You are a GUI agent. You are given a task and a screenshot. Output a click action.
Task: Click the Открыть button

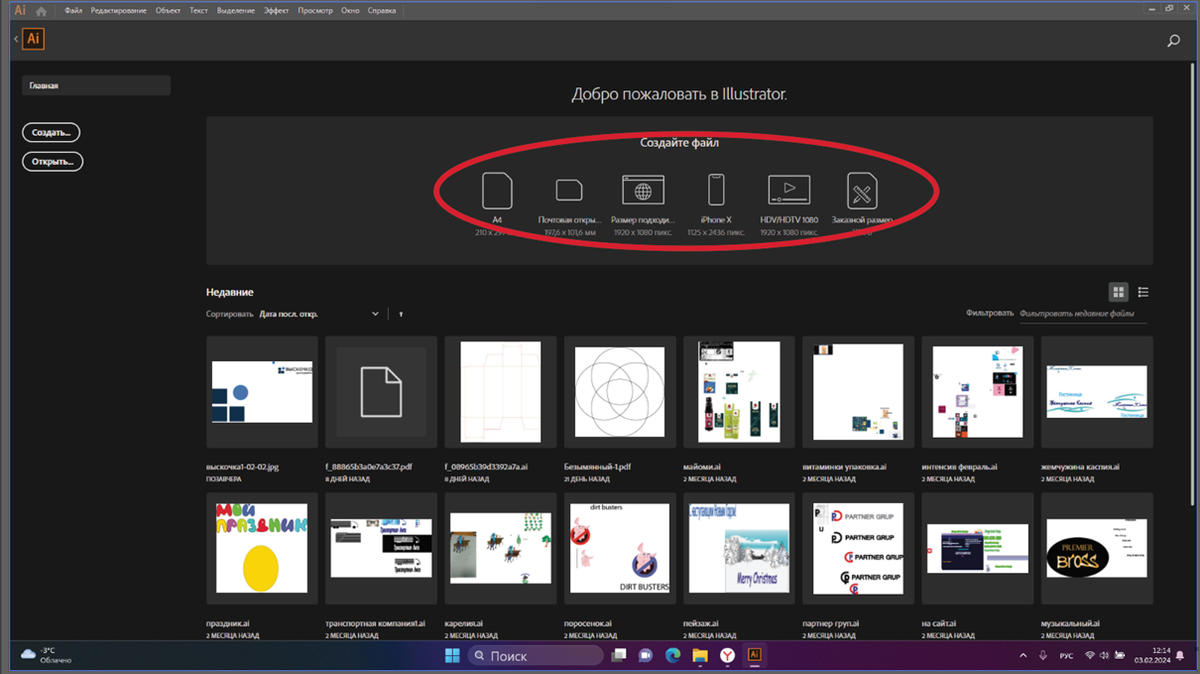point(53,161)
